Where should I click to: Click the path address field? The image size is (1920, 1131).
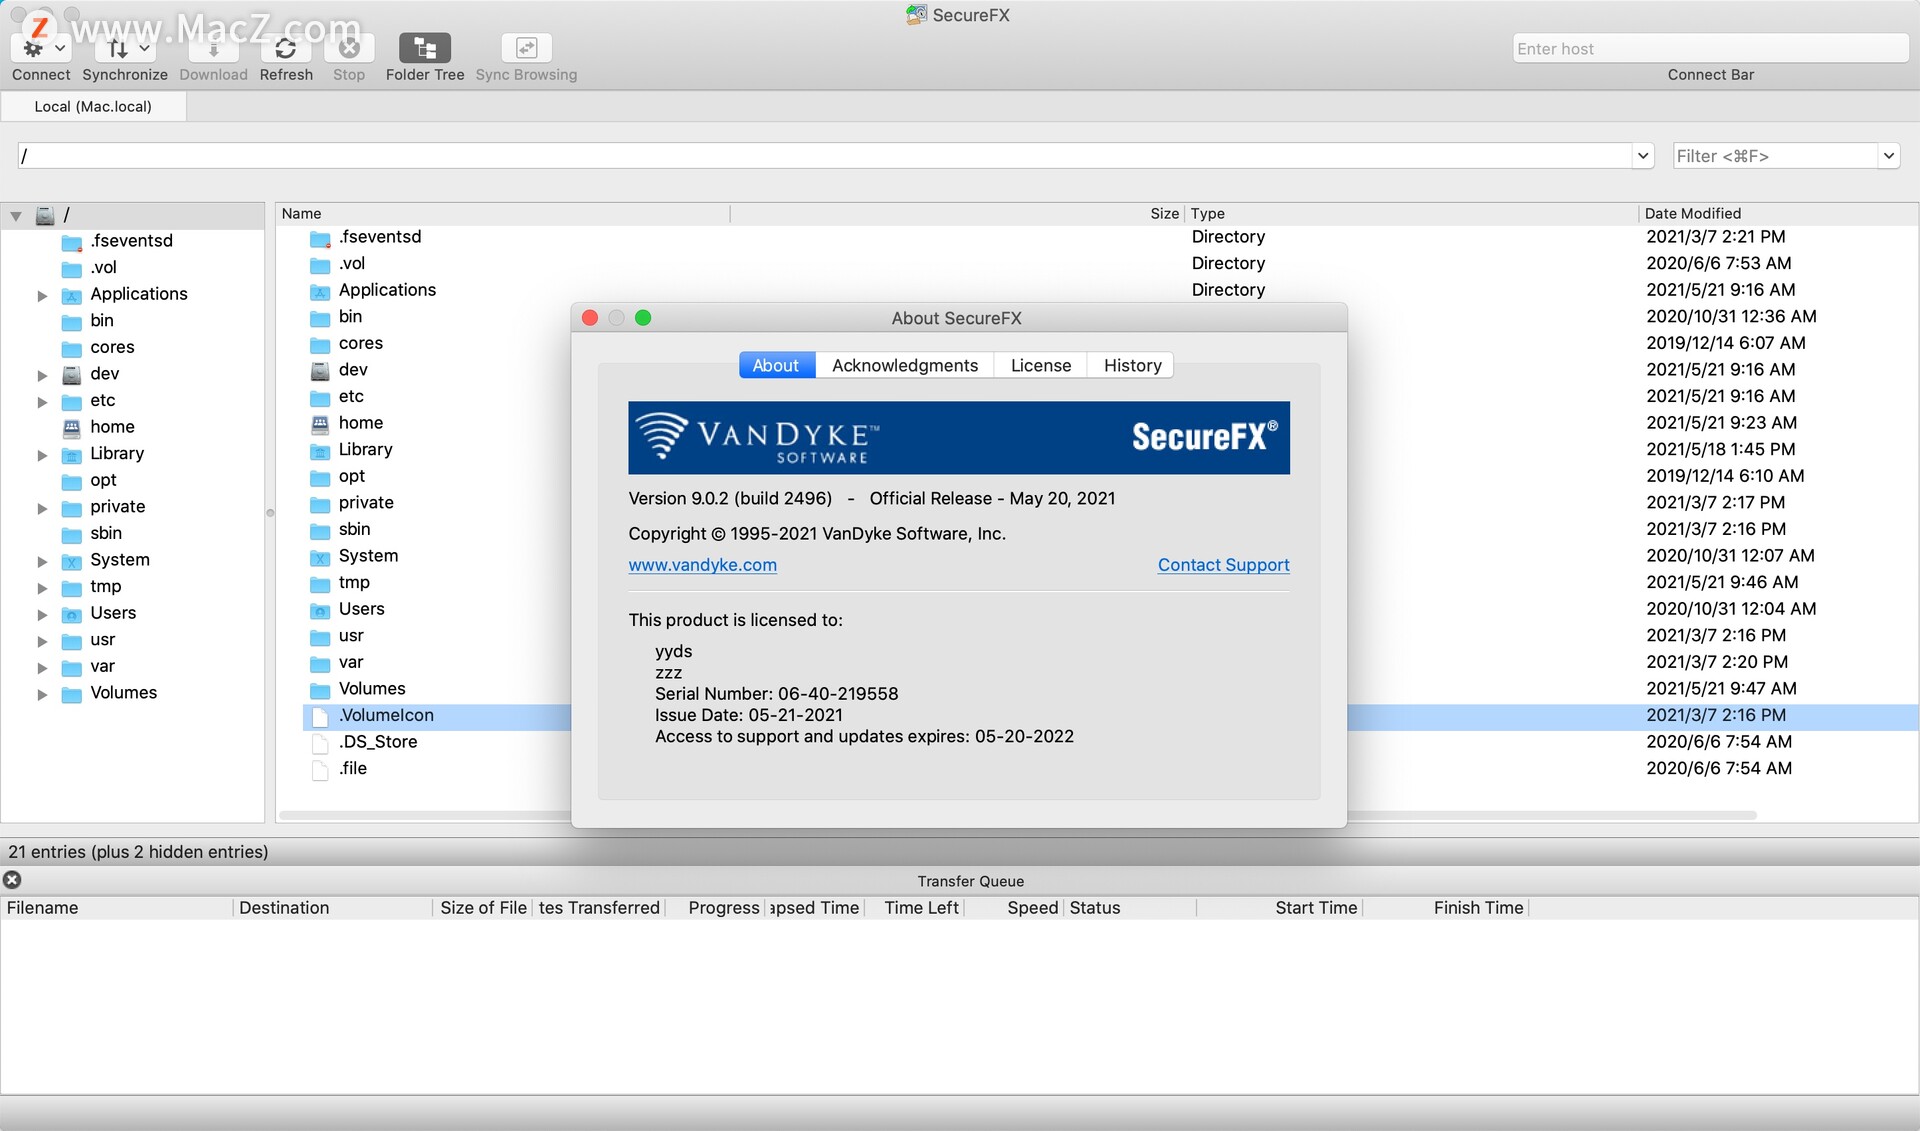click(x=824, y=156)
